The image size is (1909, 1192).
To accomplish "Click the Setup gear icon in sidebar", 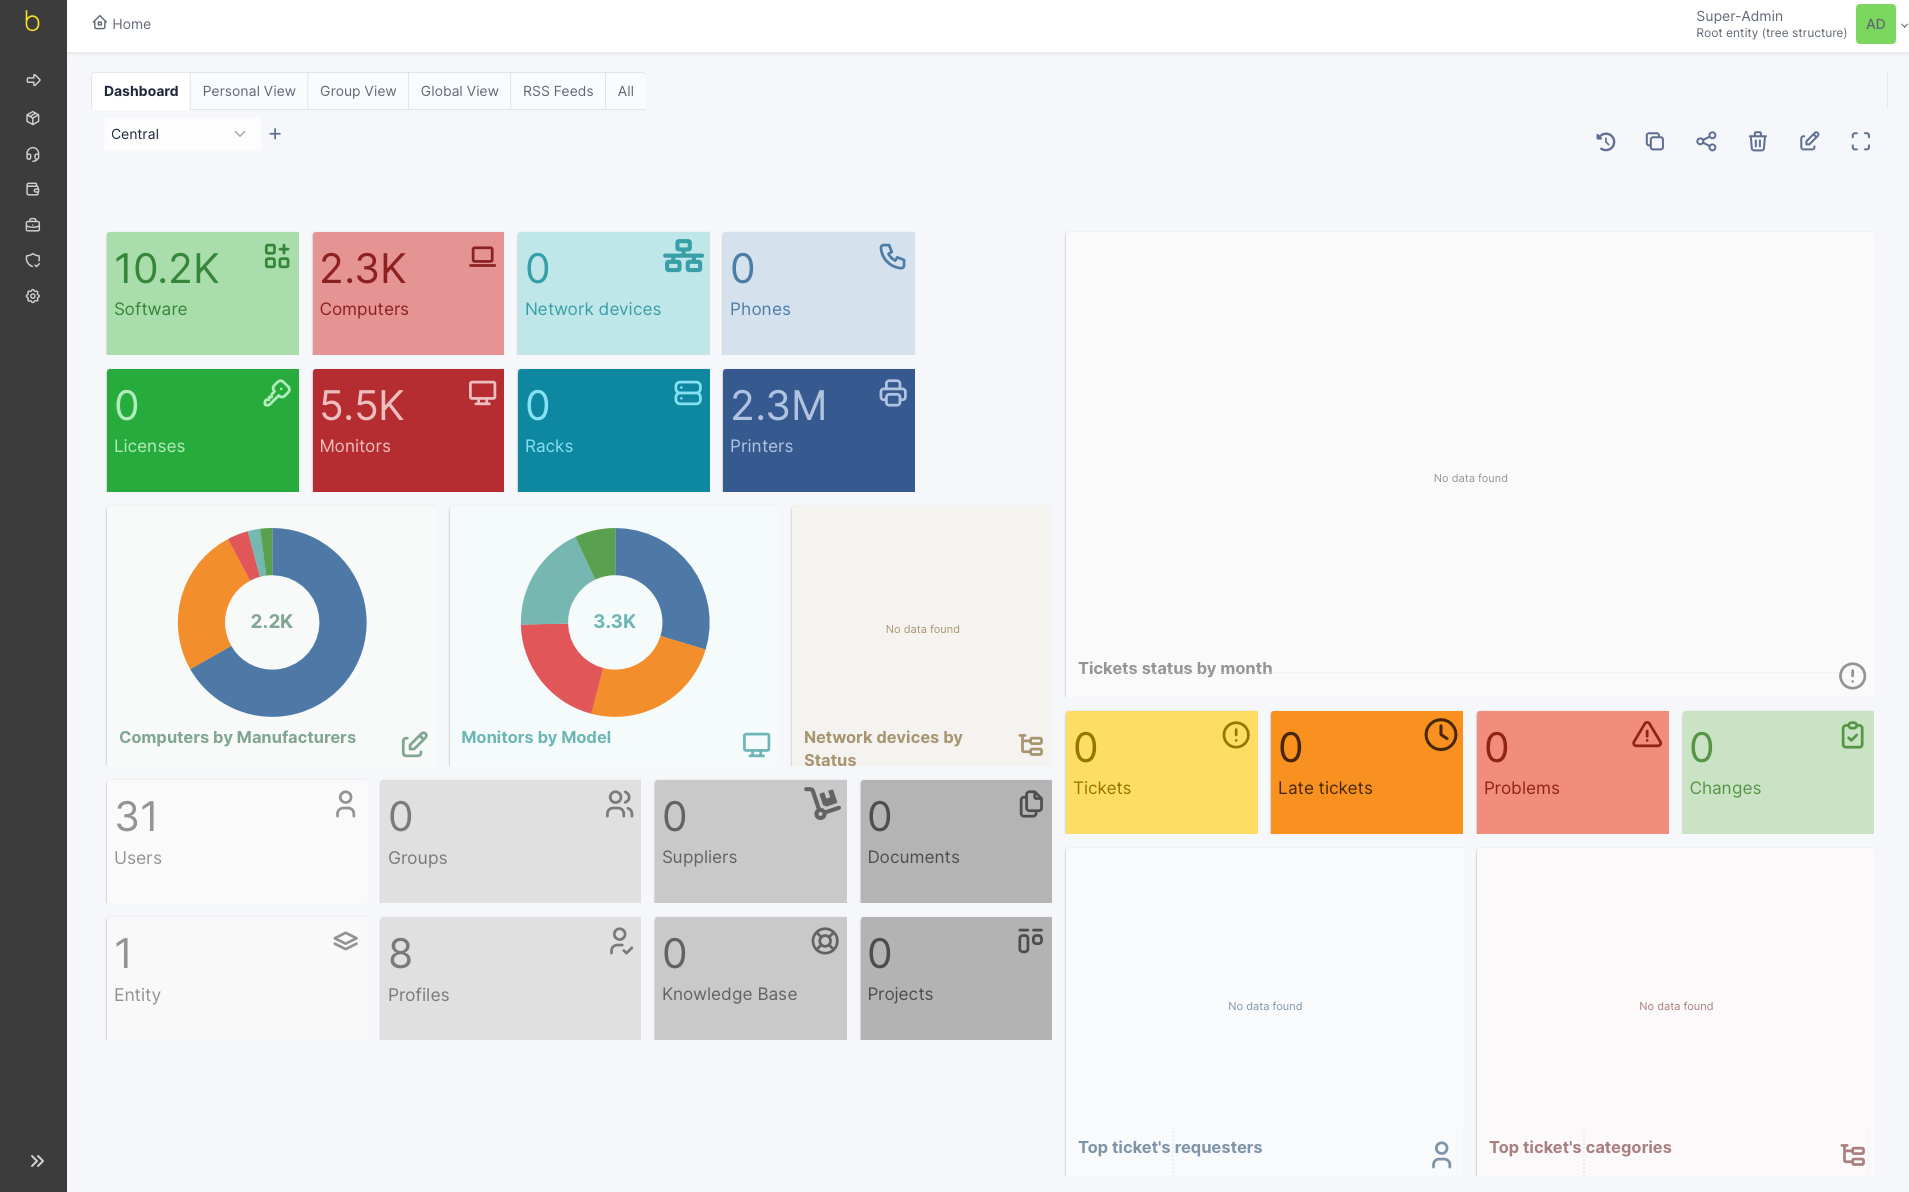I will coord(33,296).
